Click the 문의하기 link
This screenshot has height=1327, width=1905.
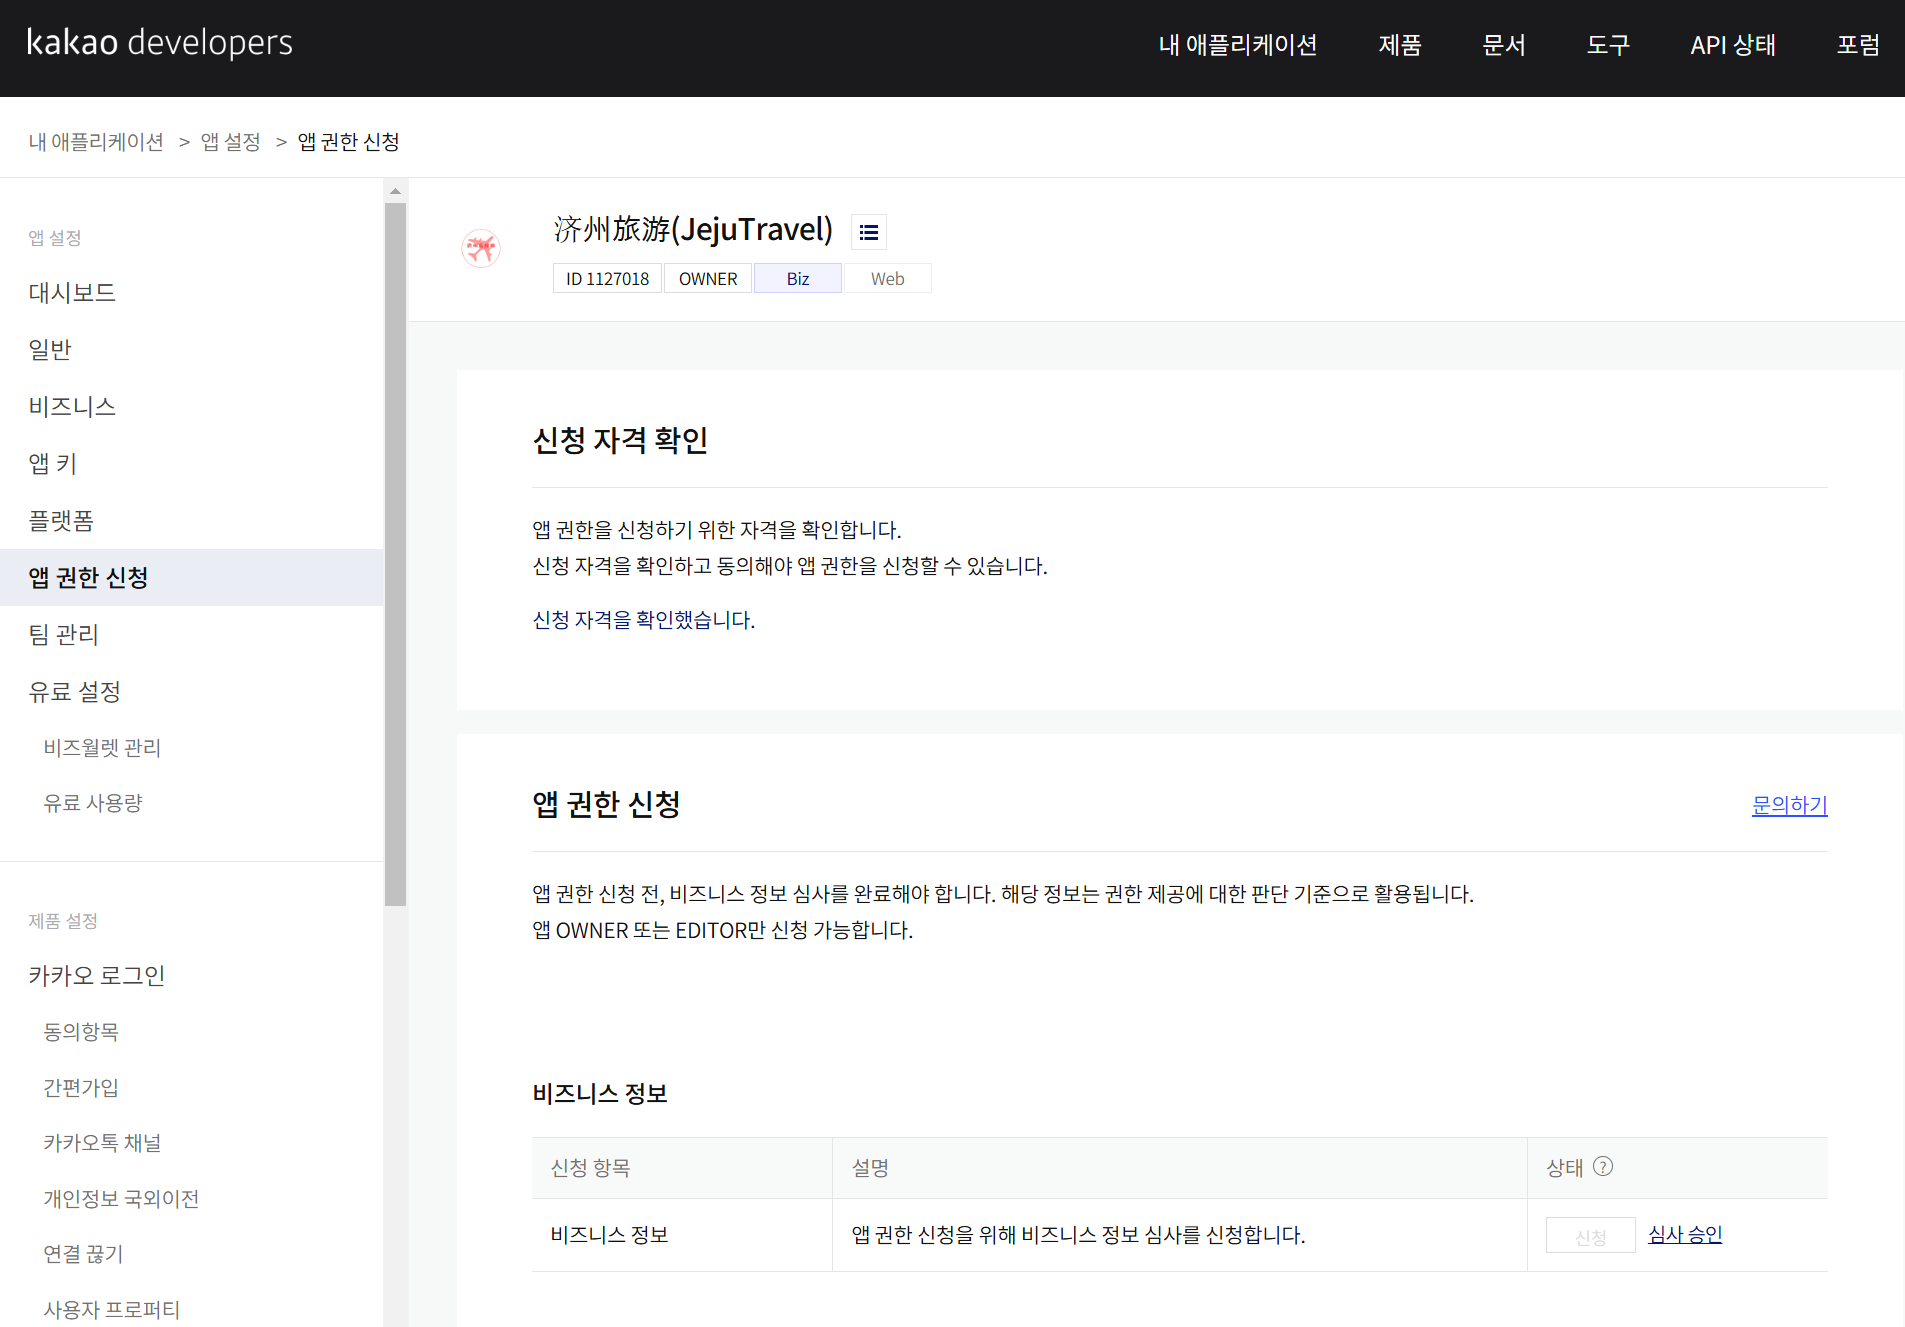coord(1789,805)
